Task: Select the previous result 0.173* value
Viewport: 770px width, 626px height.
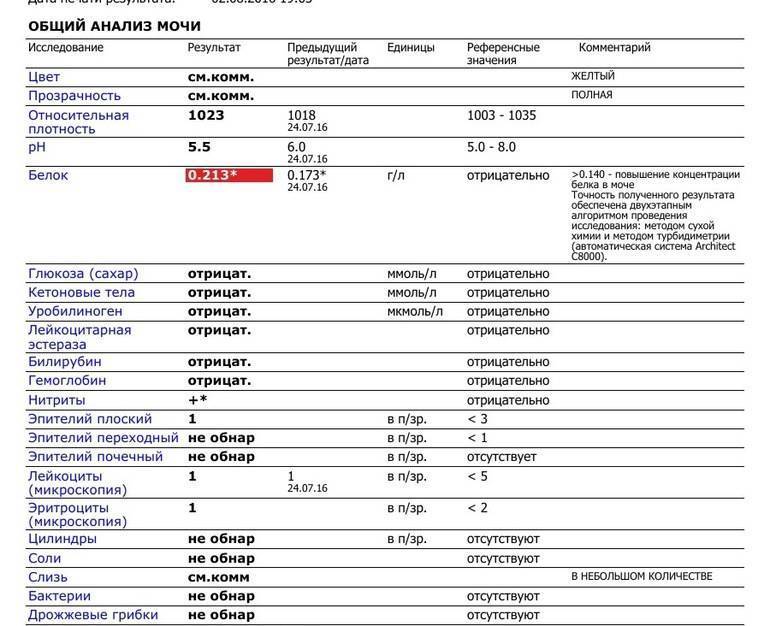Action: 306,175
